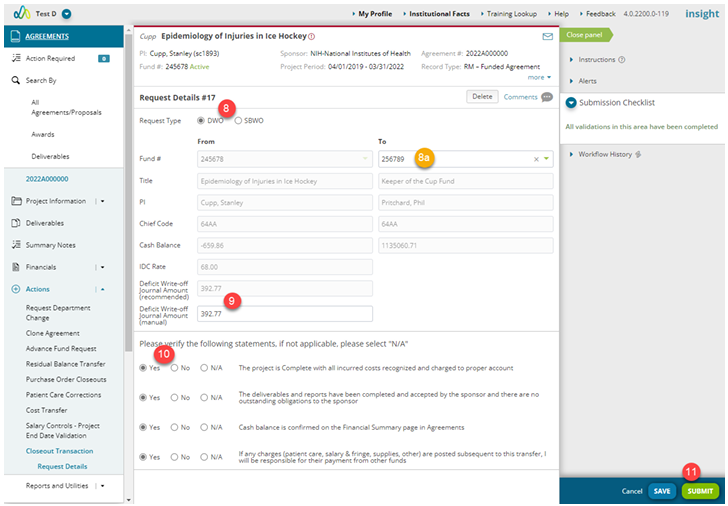Click the Instructions help question icon
Image resolution: width=728 pixels, height=506 pixels.
coord(622,59)
